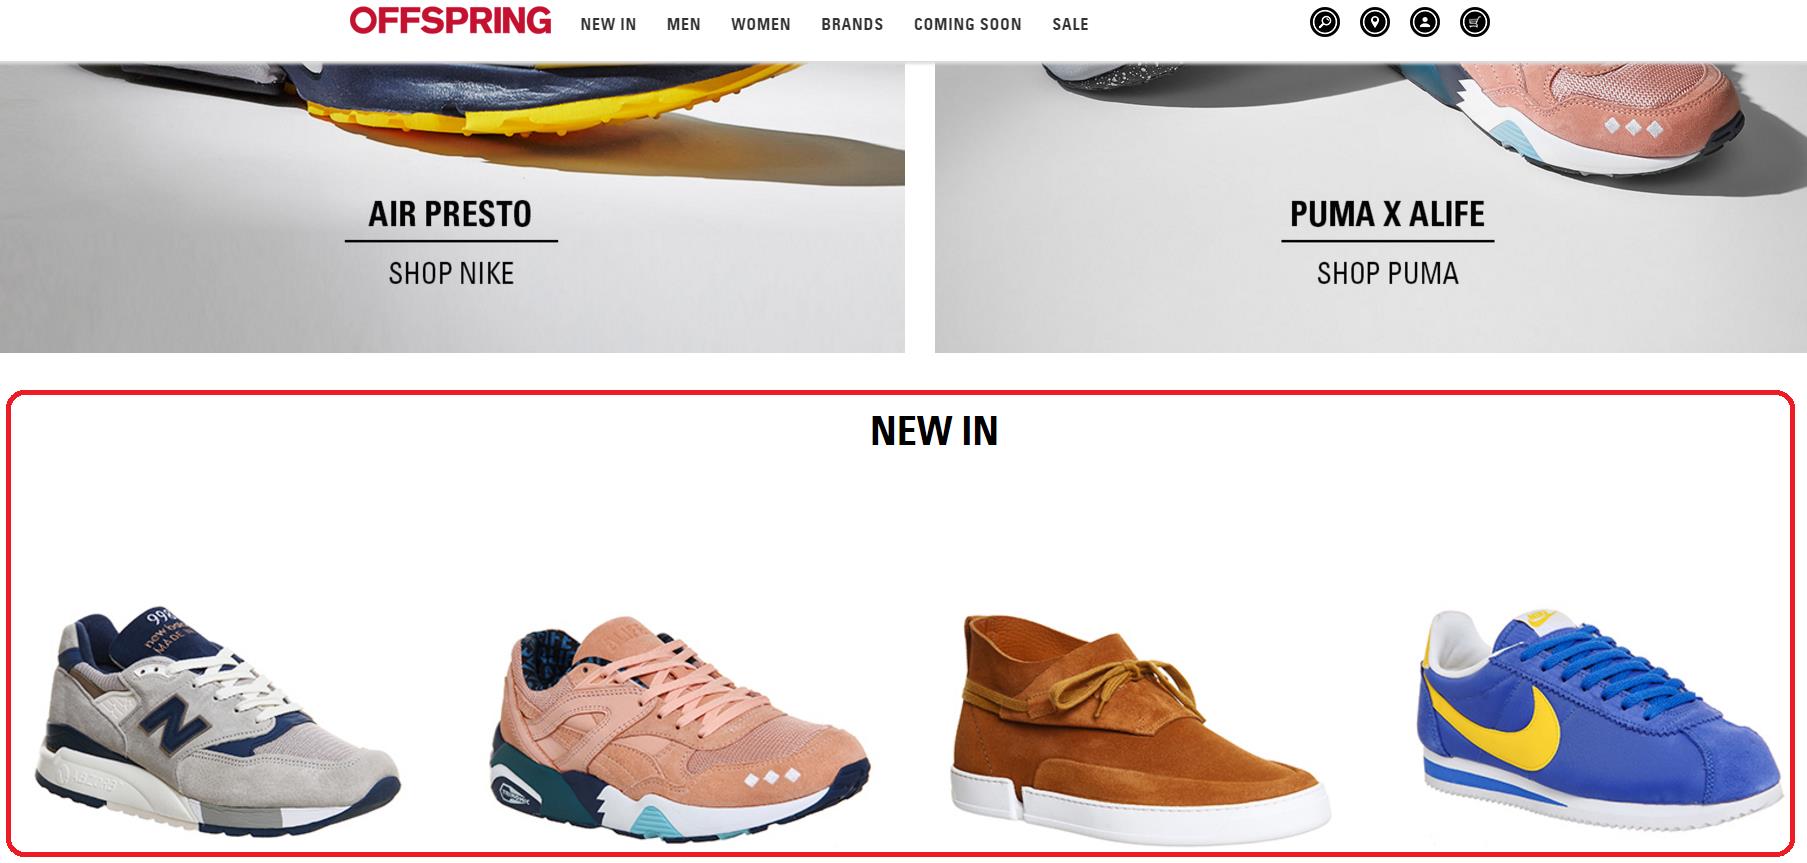Open the SALE menu item
Viewport: 1807px width, 863px height.
pos(1070,24)
